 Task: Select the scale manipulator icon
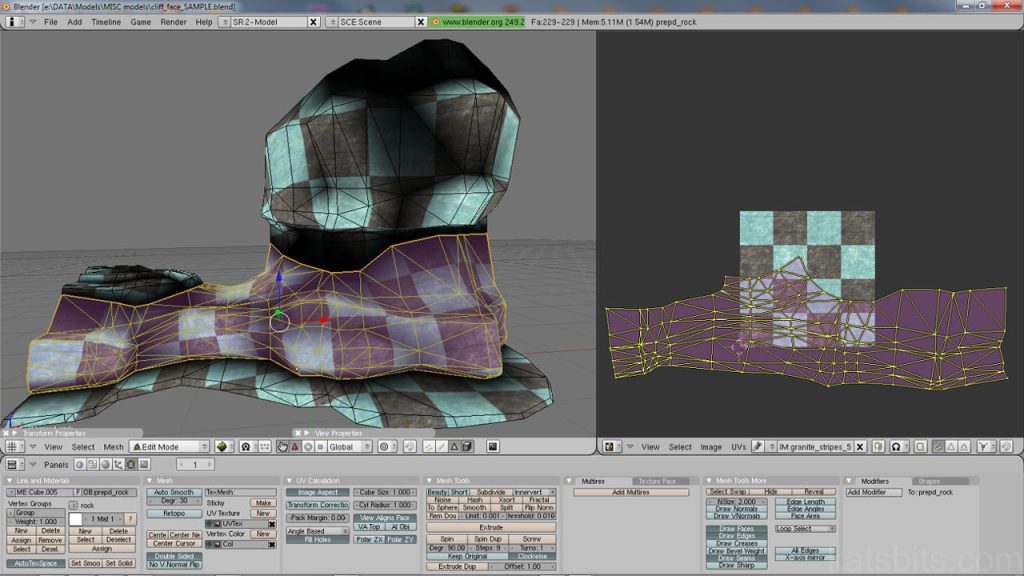click(320, 447)
